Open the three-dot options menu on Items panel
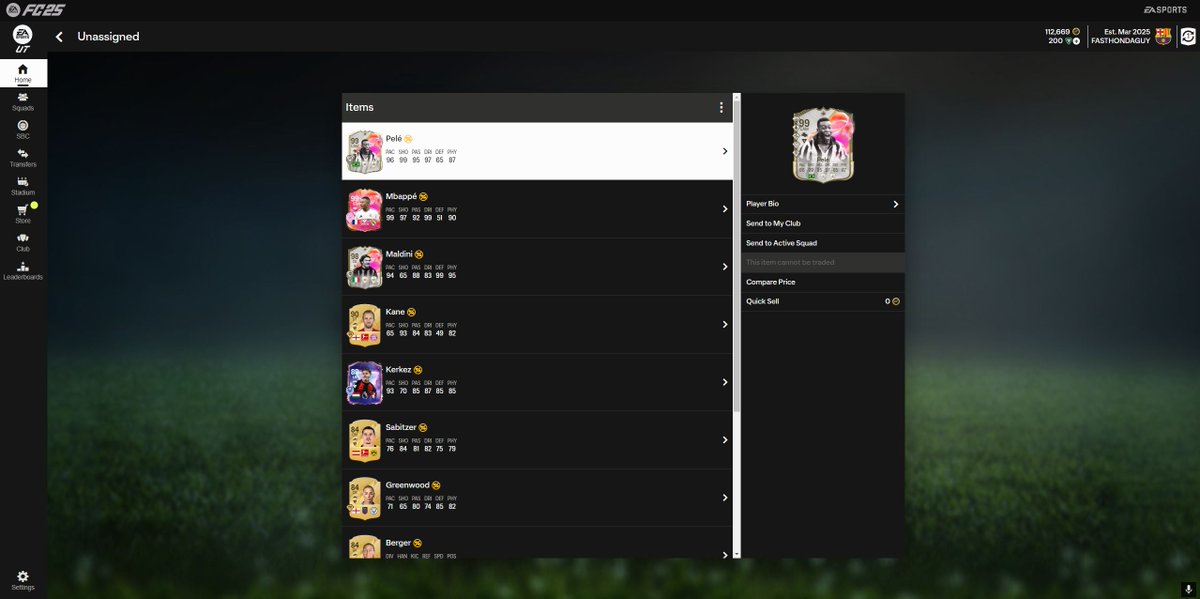The width and height of the screenshot is (1200, 599). click(721, 107)
